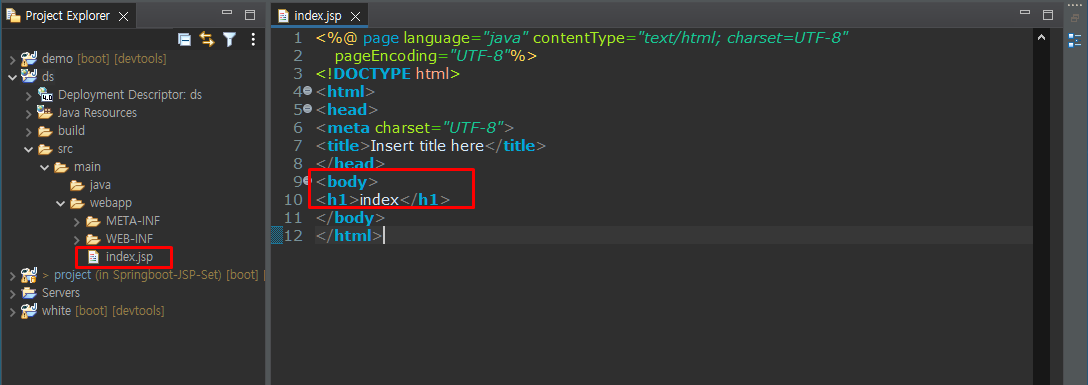This screenshot has width=1088, height=385.
Task: Click the webapp folder icon
Action: click(77, 203)
